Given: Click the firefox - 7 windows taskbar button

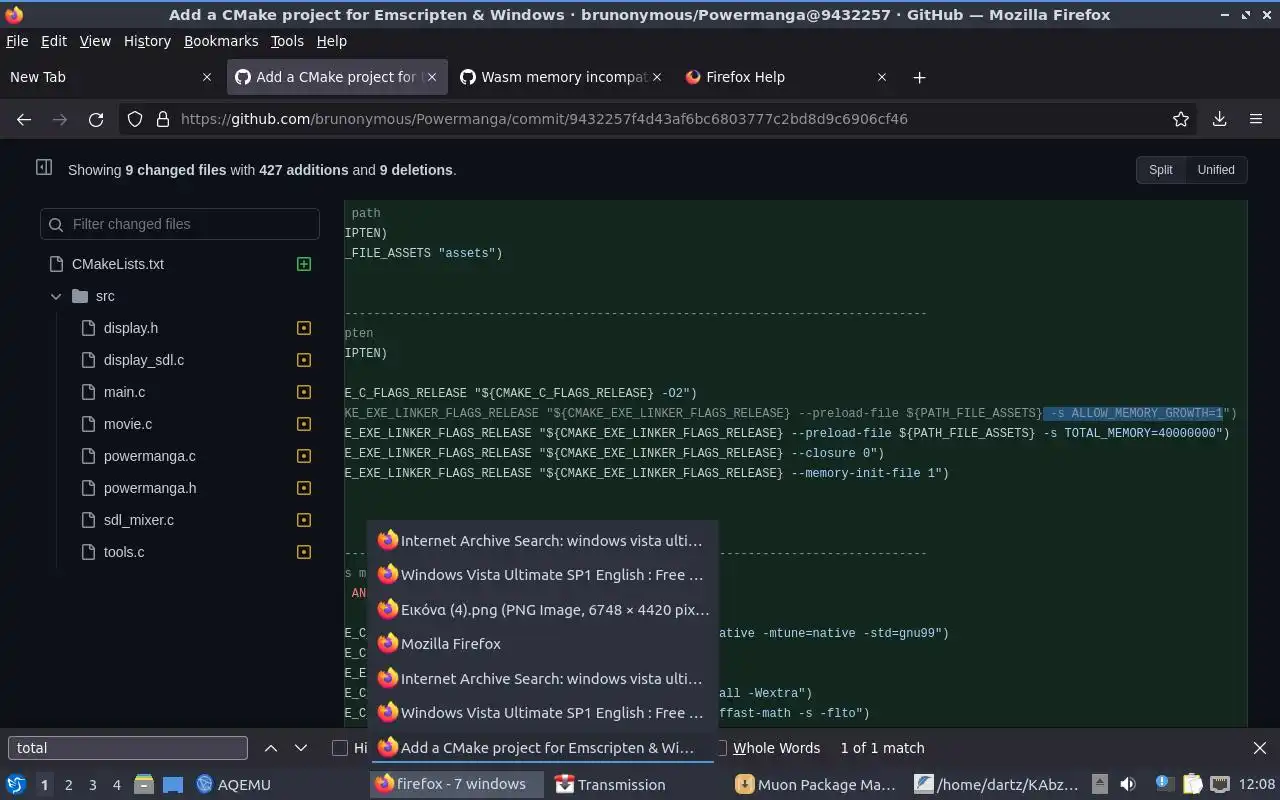Looking at the screenshot, I should (457, 785).
